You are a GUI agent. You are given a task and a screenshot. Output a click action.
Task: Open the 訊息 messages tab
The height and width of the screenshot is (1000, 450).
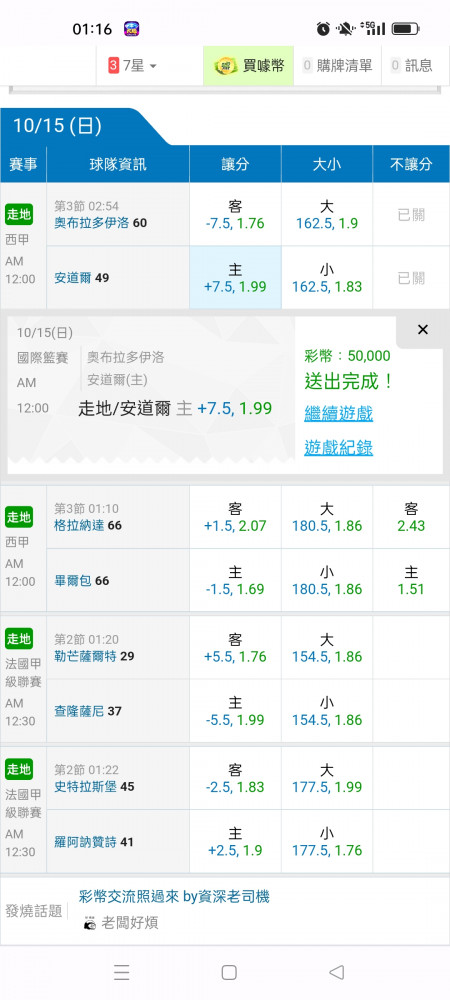[x=412, y=65]
